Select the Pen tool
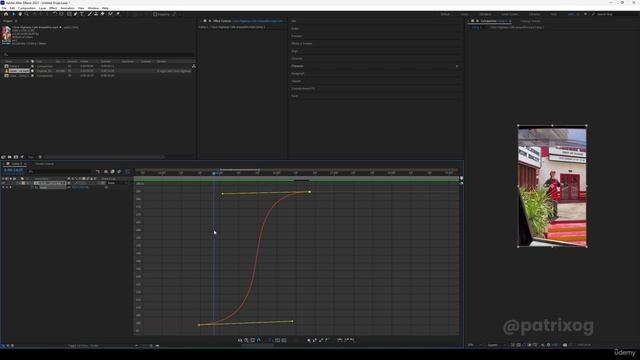This screenshot has width=640, height=360. (x=75, y=14)
